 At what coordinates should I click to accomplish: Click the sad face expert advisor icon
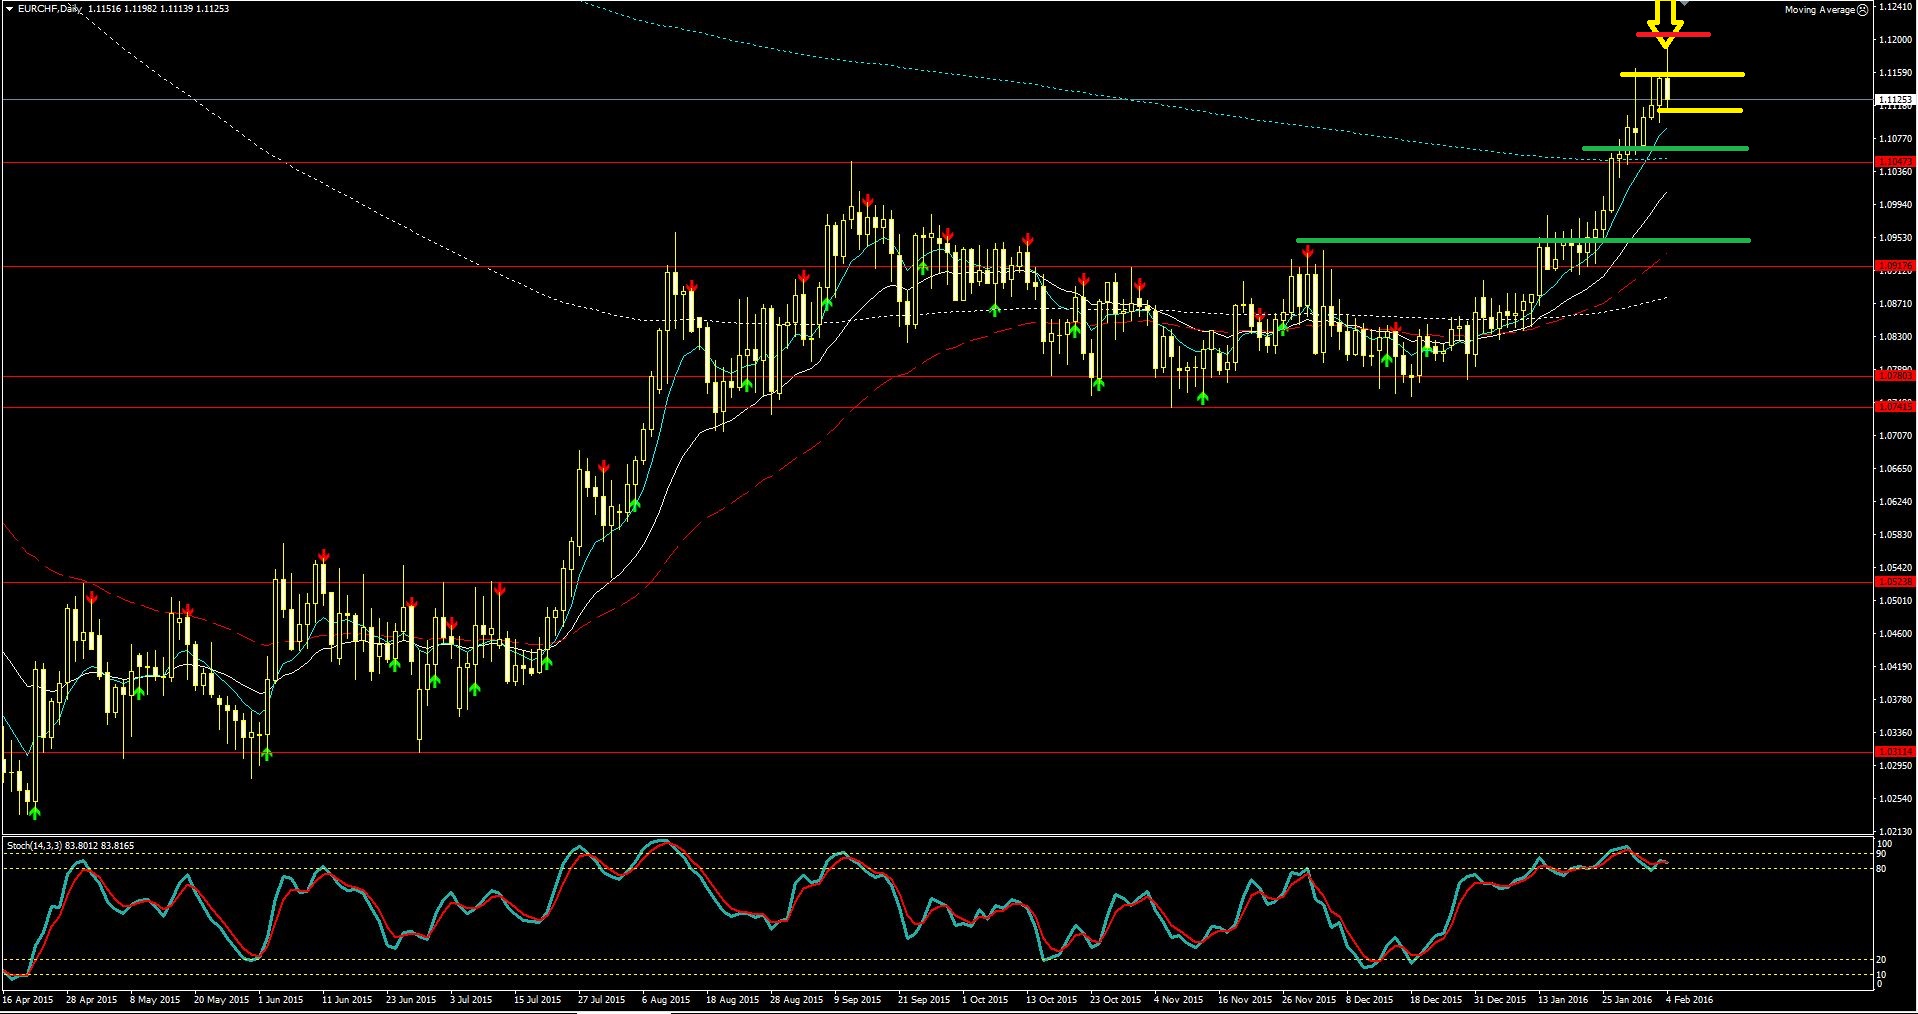tap(1863, 10)
